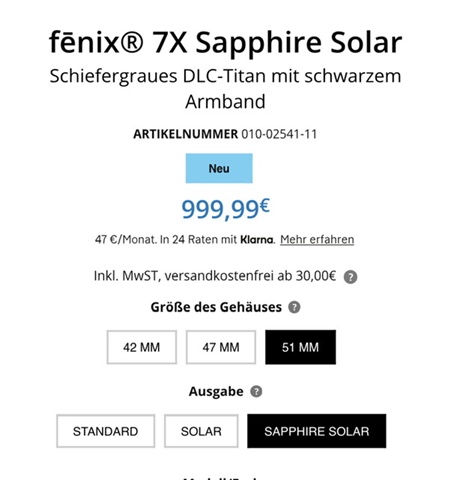
Task: Pick the SOLAR edition
Action: click(x=201, y=431)
